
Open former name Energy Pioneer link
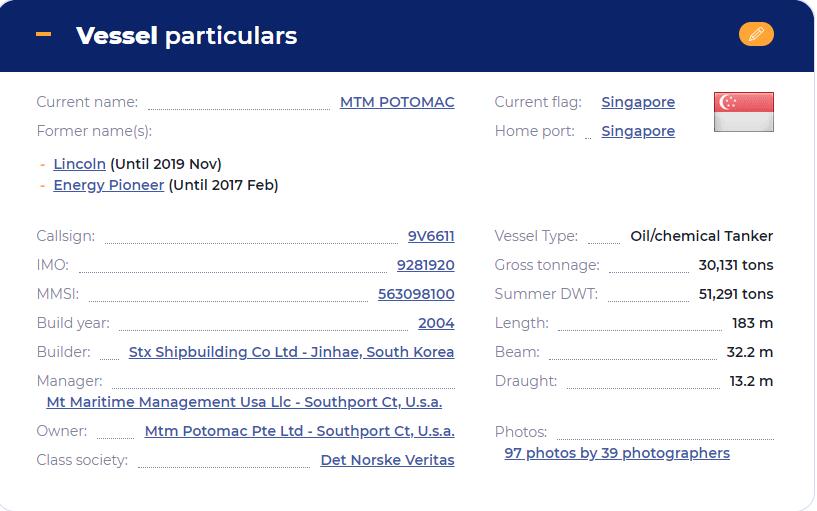108,185
